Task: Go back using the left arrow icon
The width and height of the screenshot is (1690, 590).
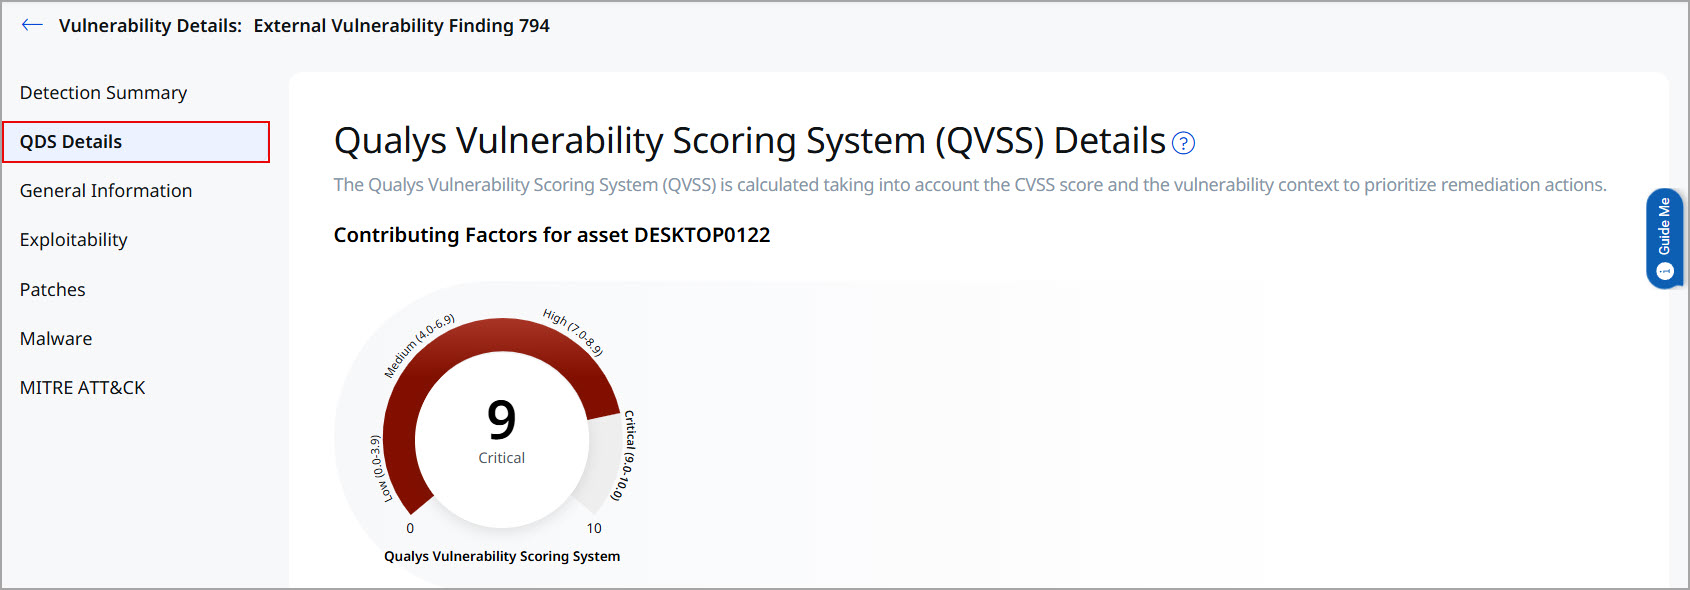Action: (x=32, y=25)
